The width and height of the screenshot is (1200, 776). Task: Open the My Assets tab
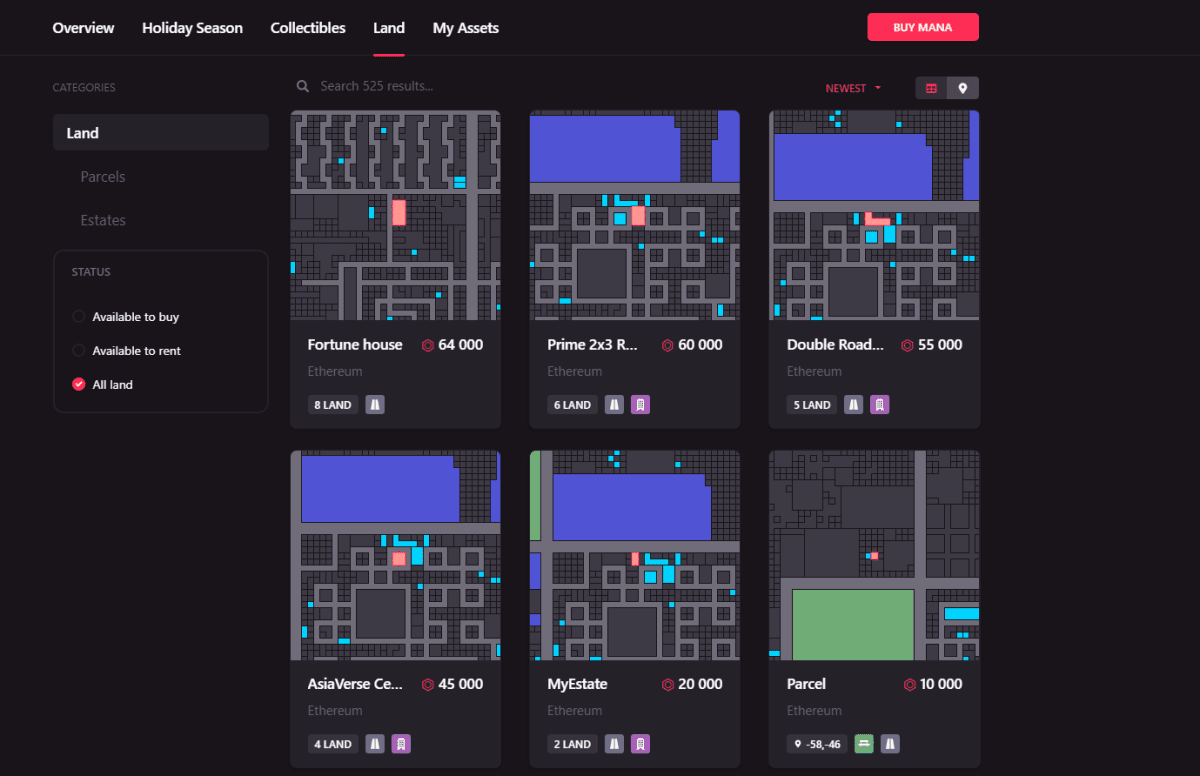click(465, 27)
